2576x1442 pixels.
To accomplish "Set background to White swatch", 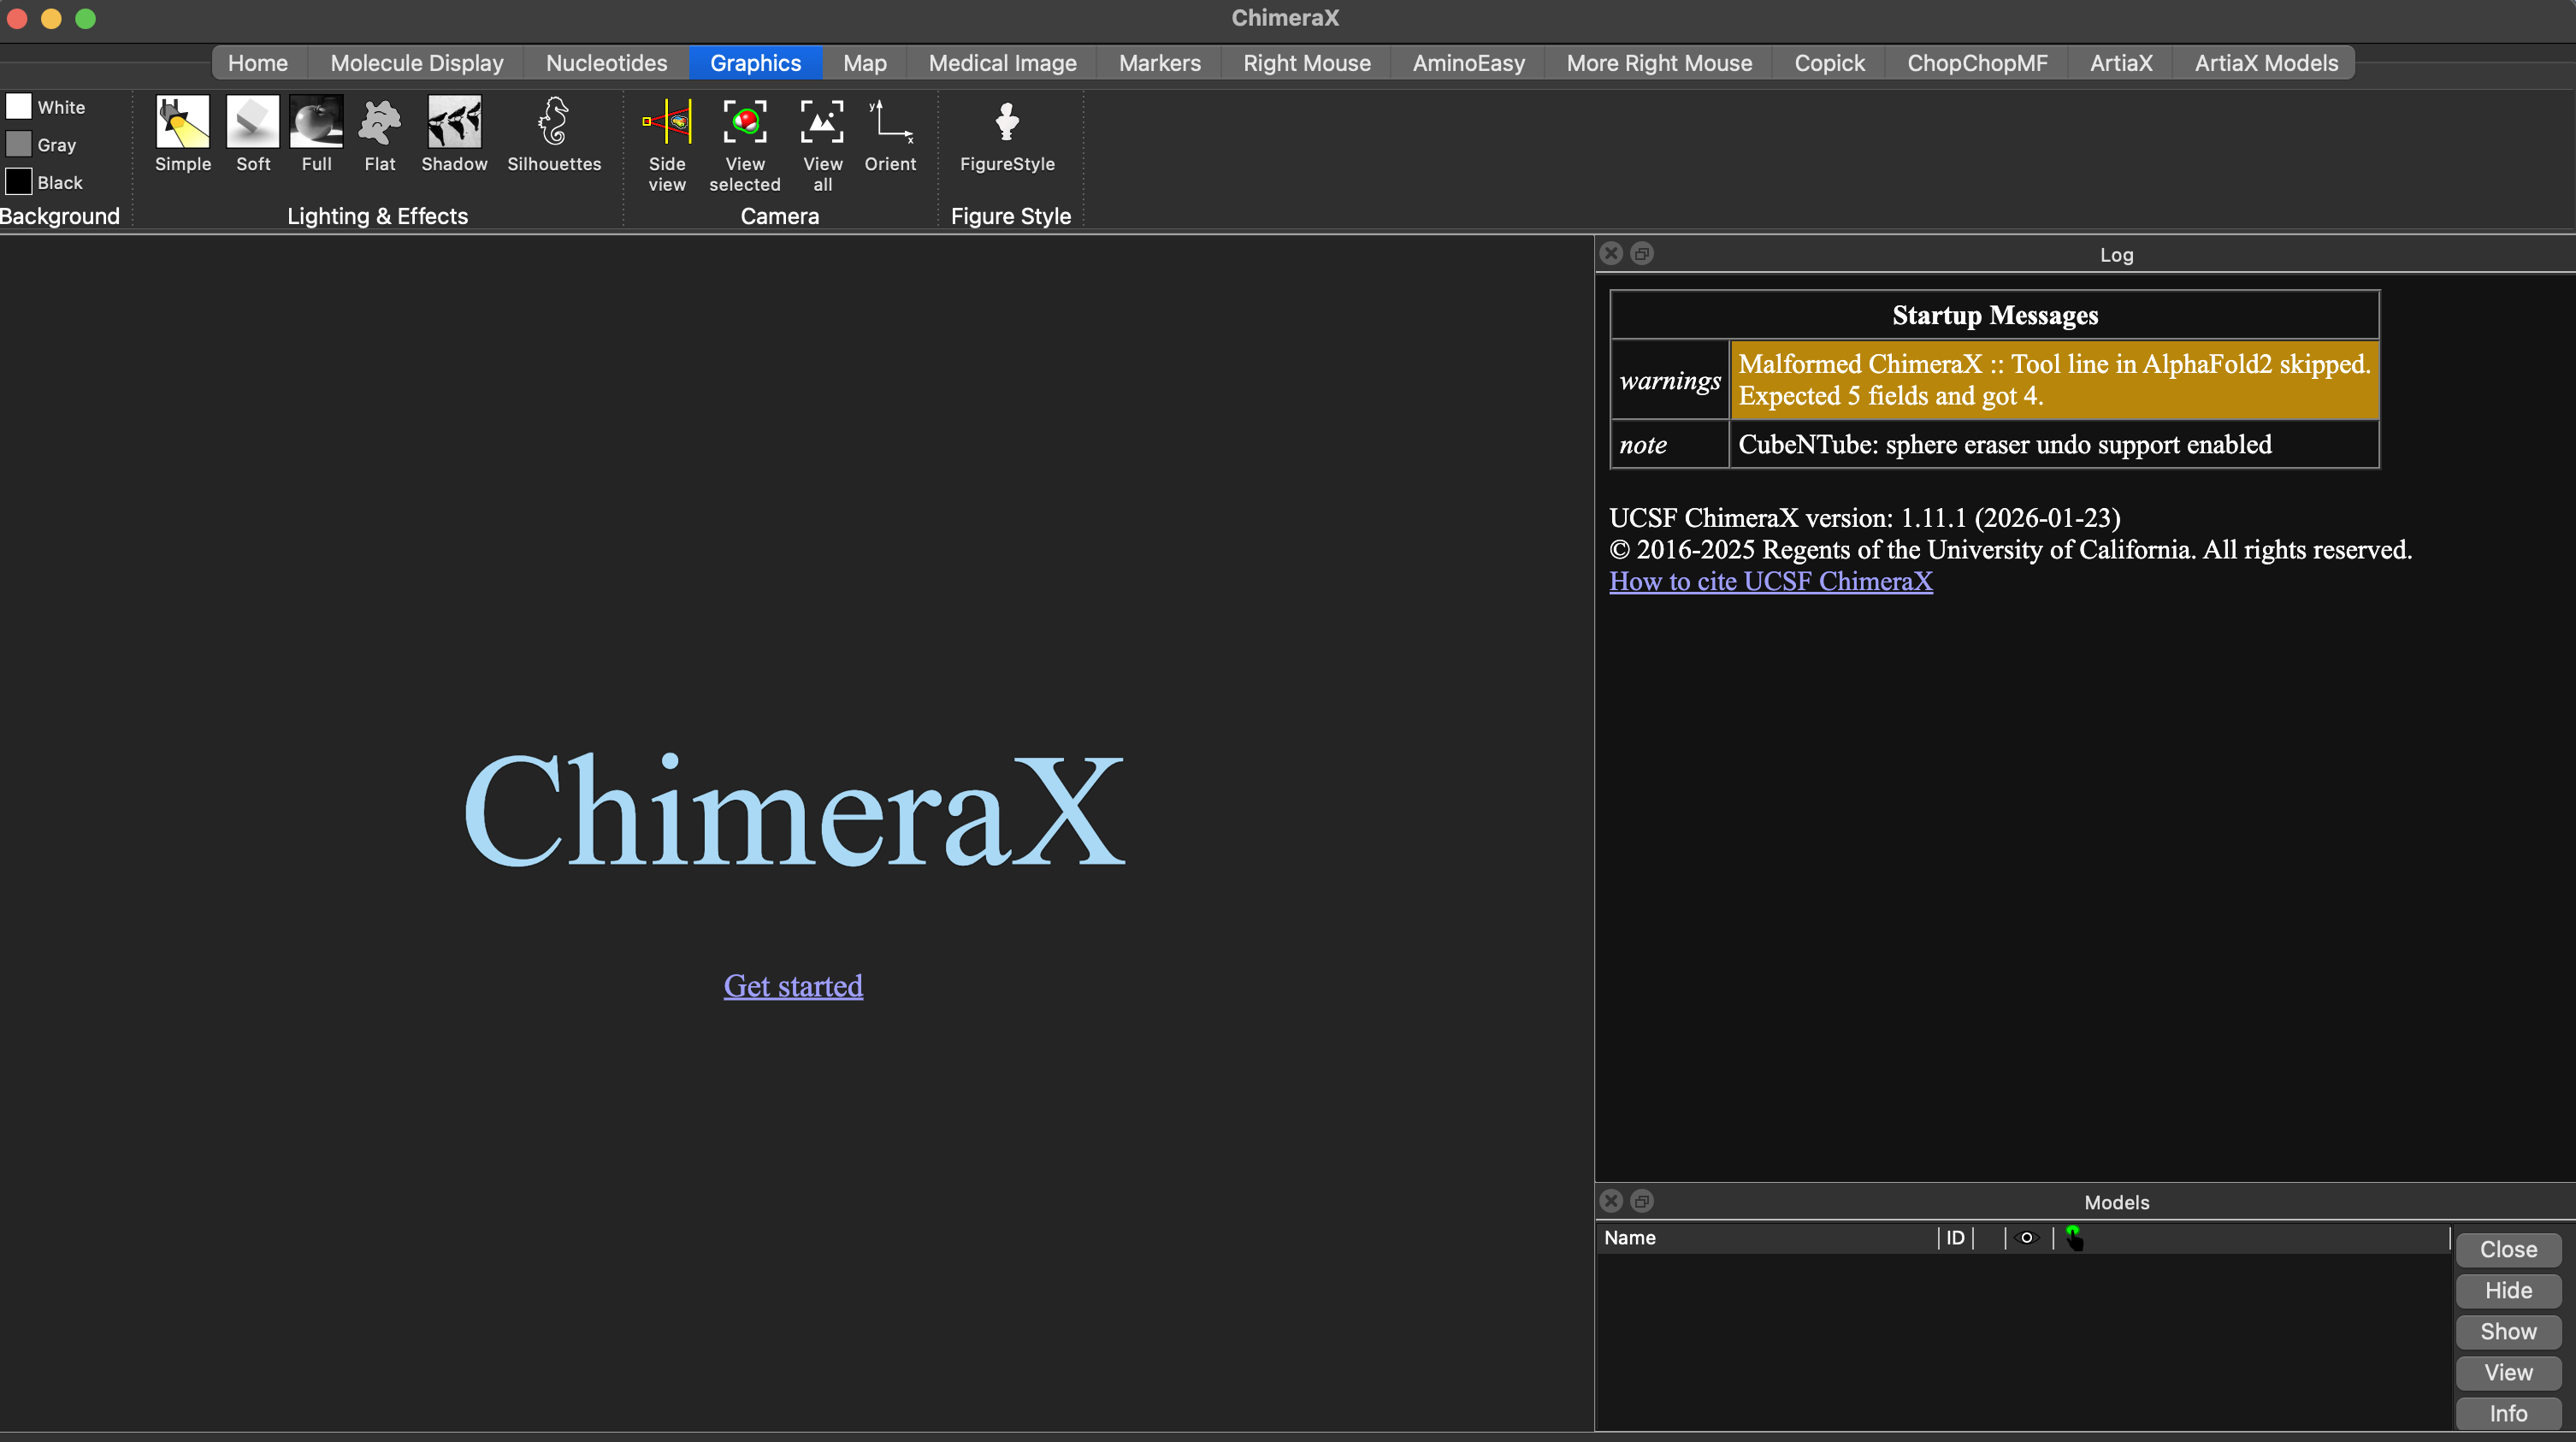I will tap(19, 106).
